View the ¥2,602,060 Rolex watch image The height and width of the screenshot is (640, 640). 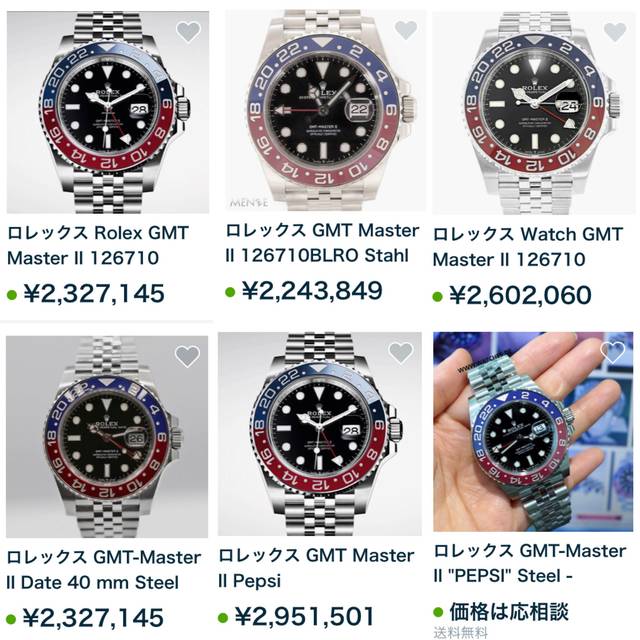(x=534, y=113)
